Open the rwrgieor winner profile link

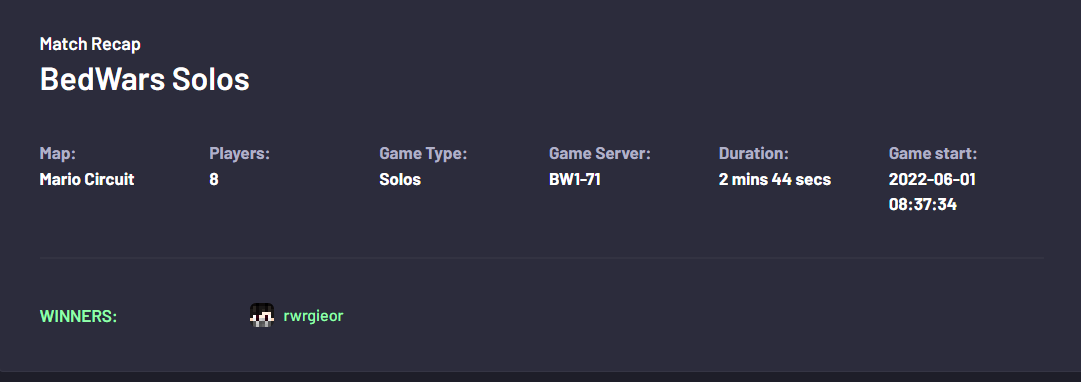click(313, 316)
